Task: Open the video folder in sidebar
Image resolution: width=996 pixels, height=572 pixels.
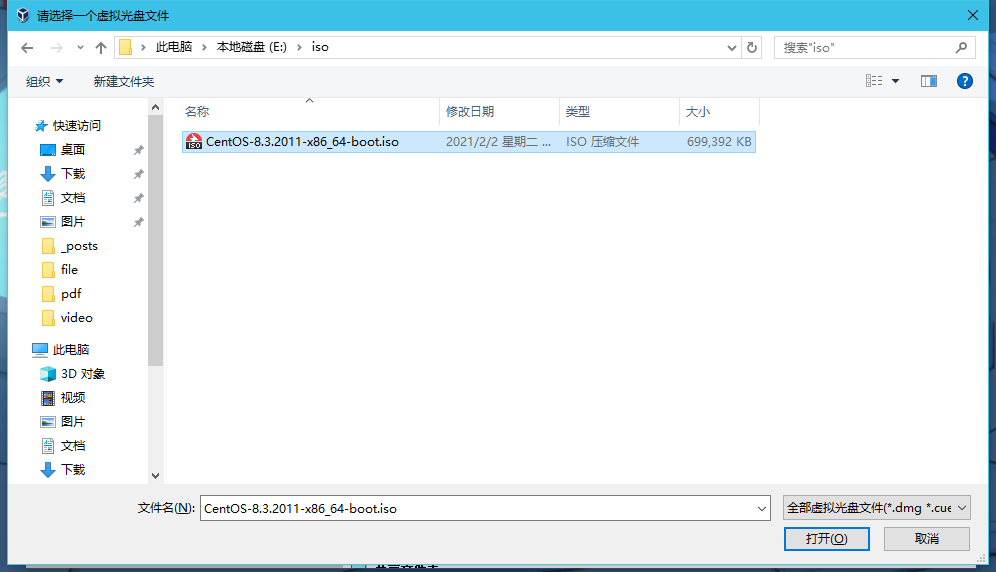Action: point(77,318)
